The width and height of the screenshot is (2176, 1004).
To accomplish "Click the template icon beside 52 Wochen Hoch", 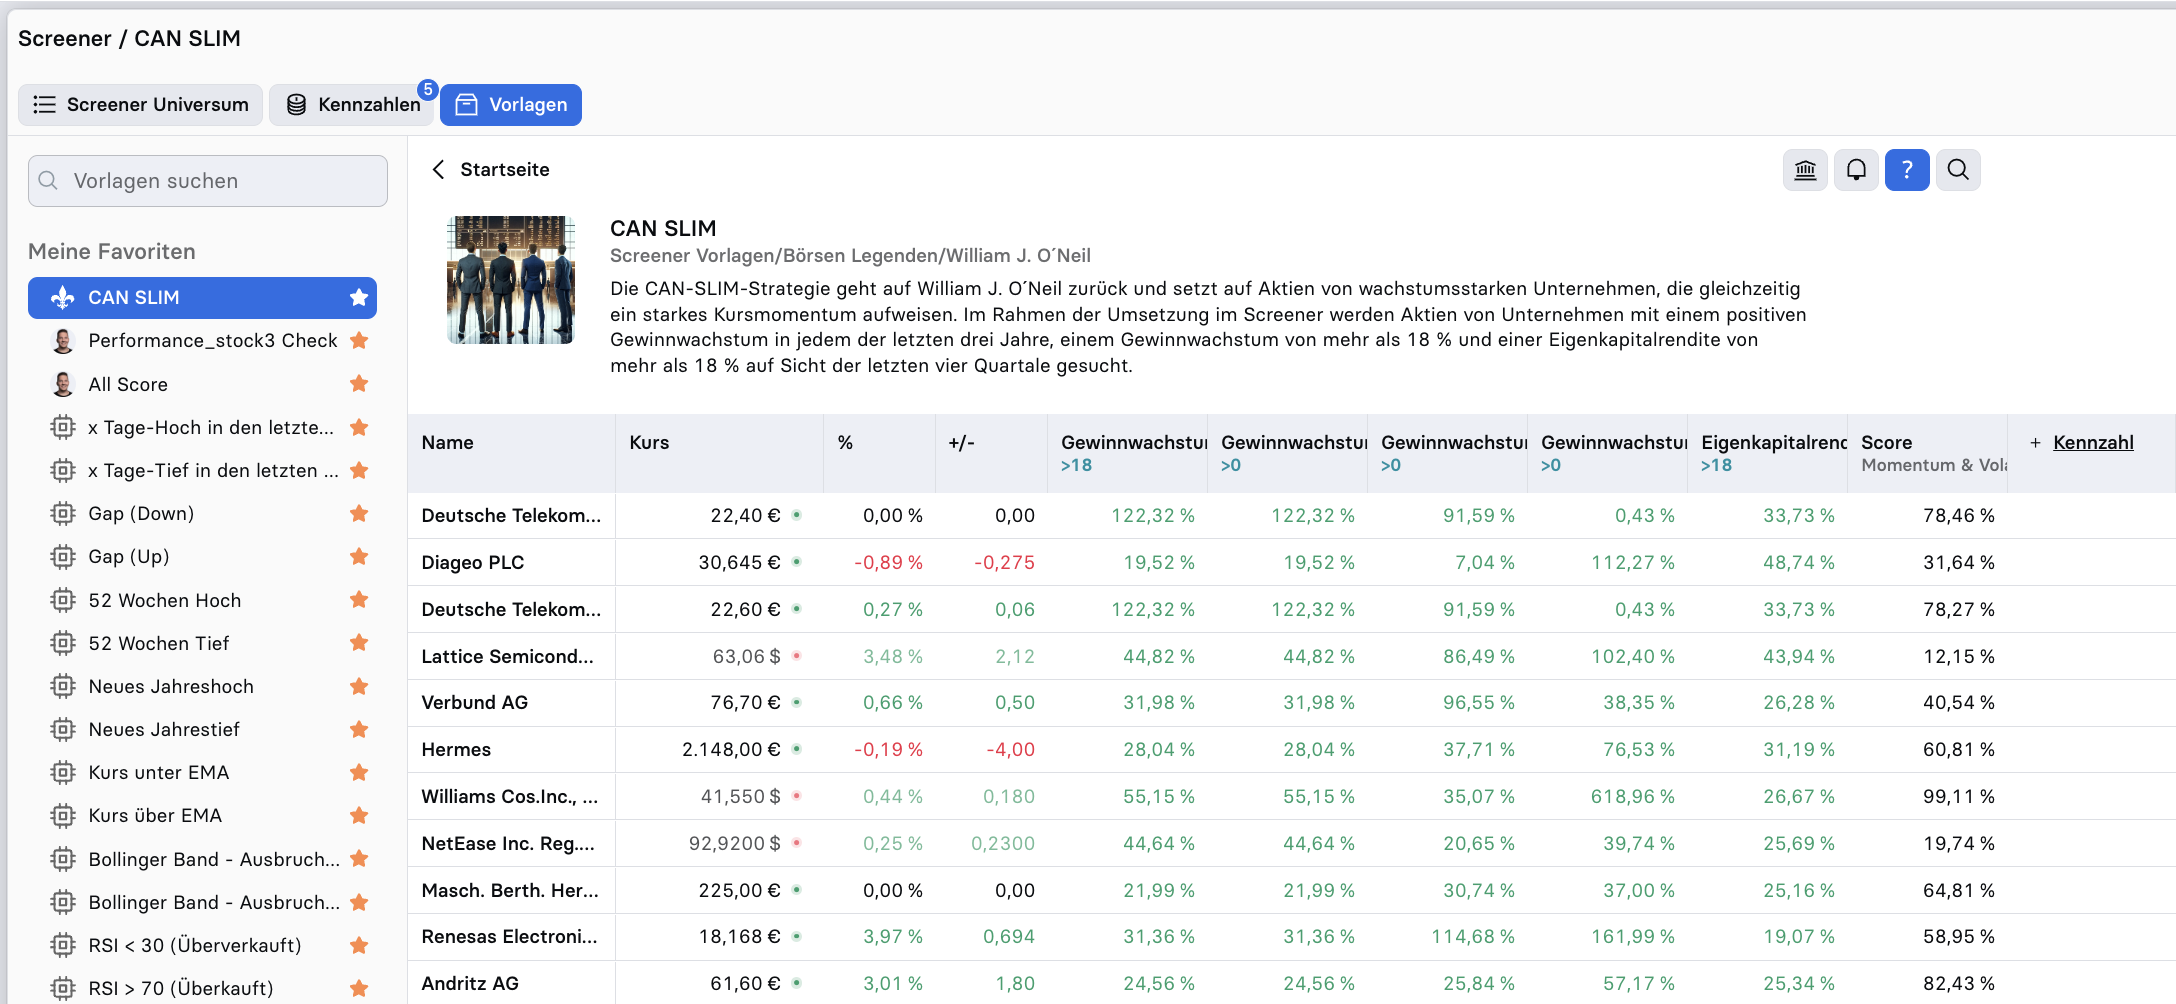I will pyautogui.click(x=63, y=600).
